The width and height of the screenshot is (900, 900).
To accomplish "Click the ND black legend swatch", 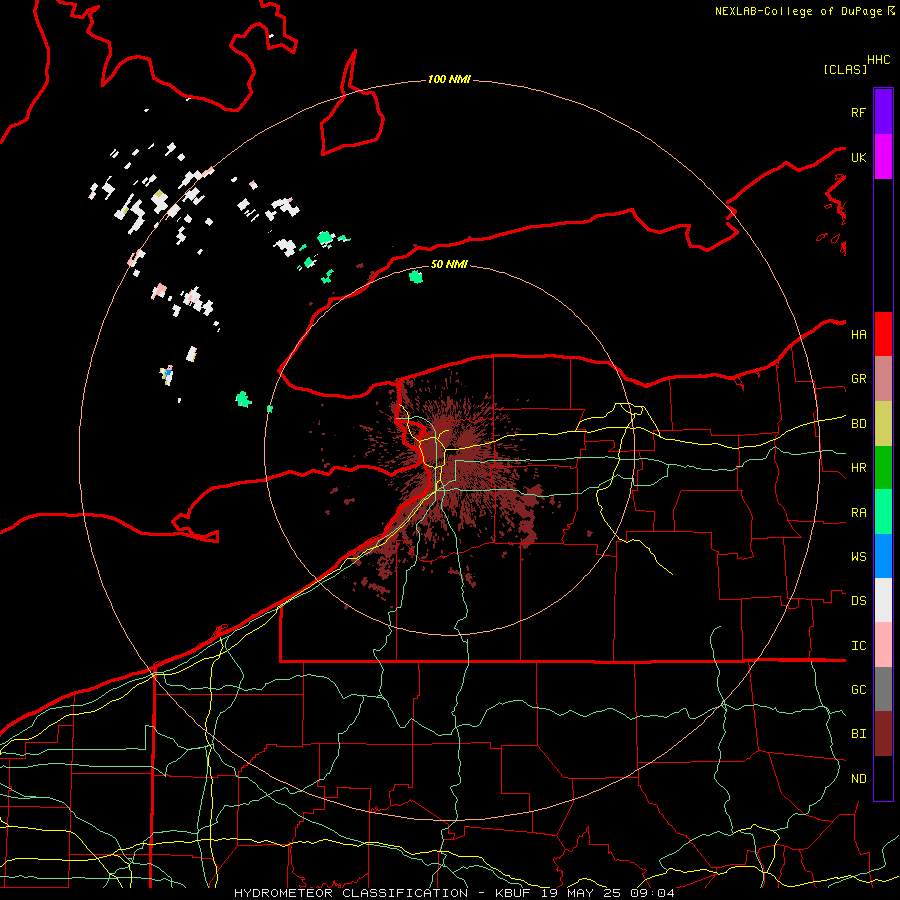I will coord(883,778).
